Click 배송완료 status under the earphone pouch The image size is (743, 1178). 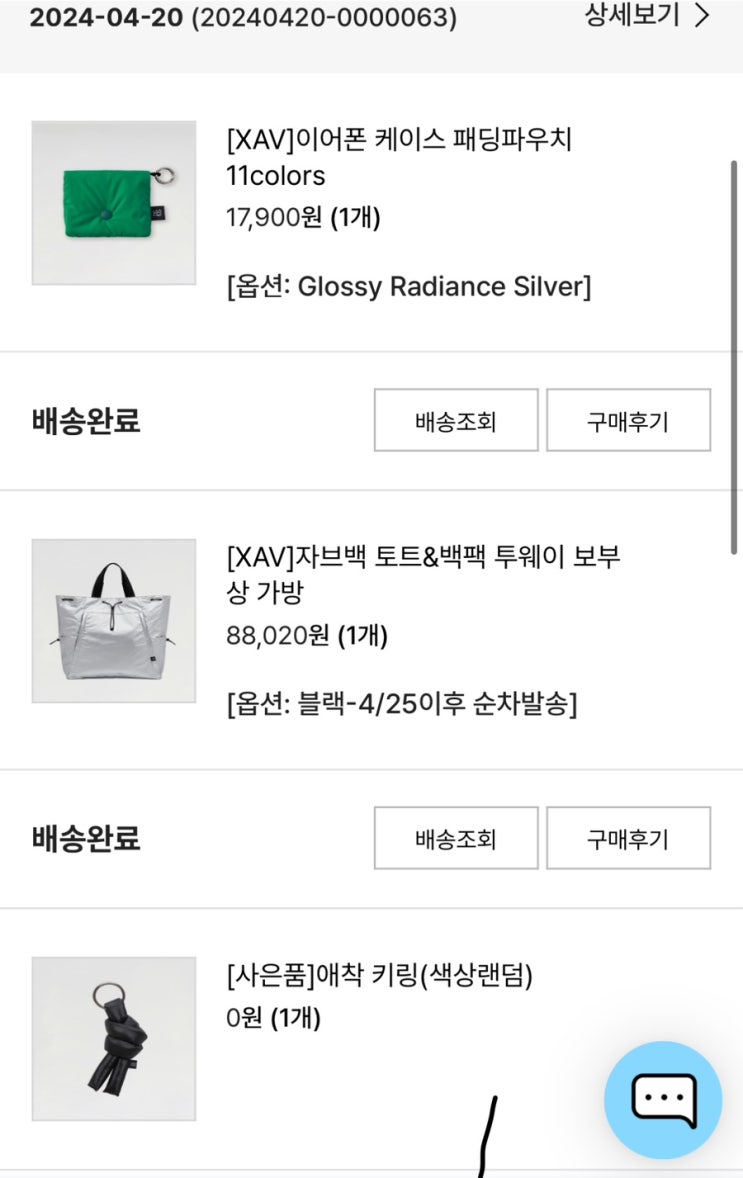[x=86, y=421]
